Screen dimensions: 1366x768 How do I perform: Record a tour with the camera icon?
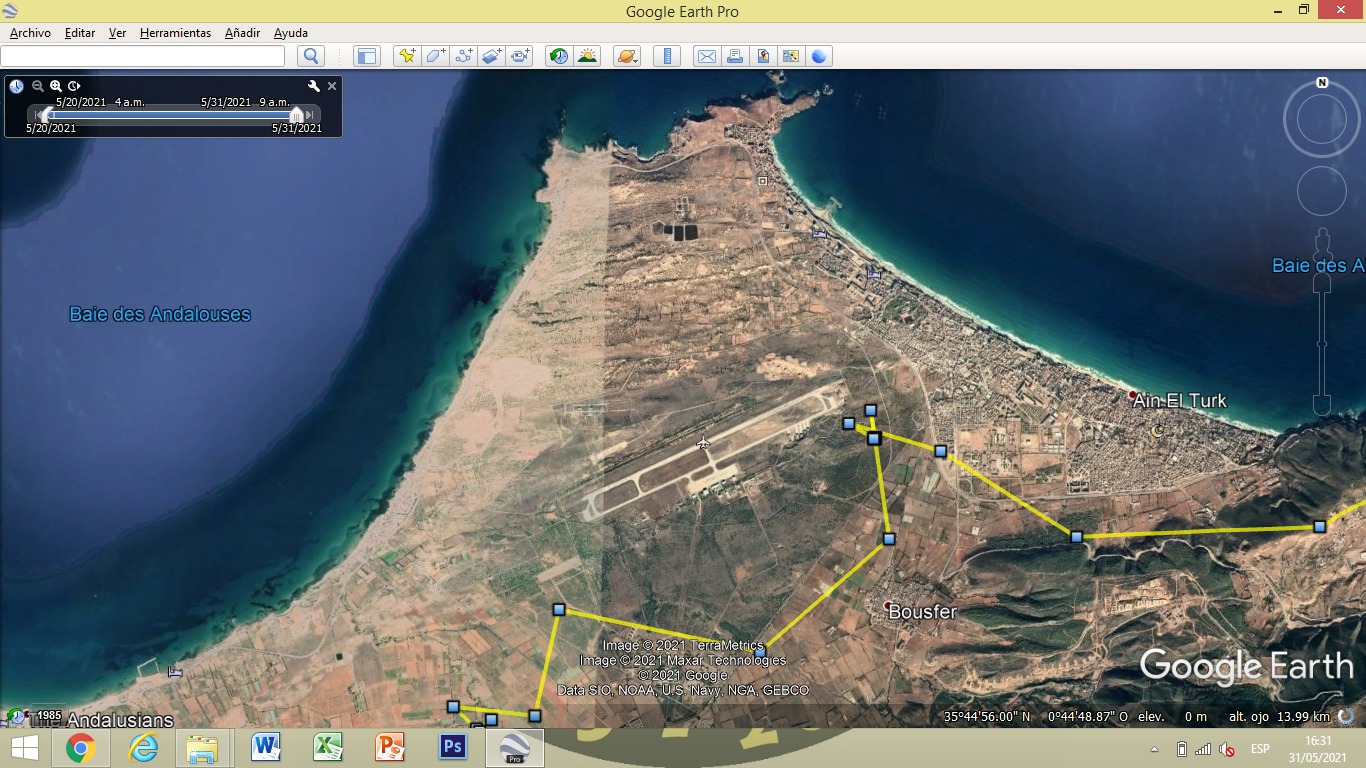(520, 56)
